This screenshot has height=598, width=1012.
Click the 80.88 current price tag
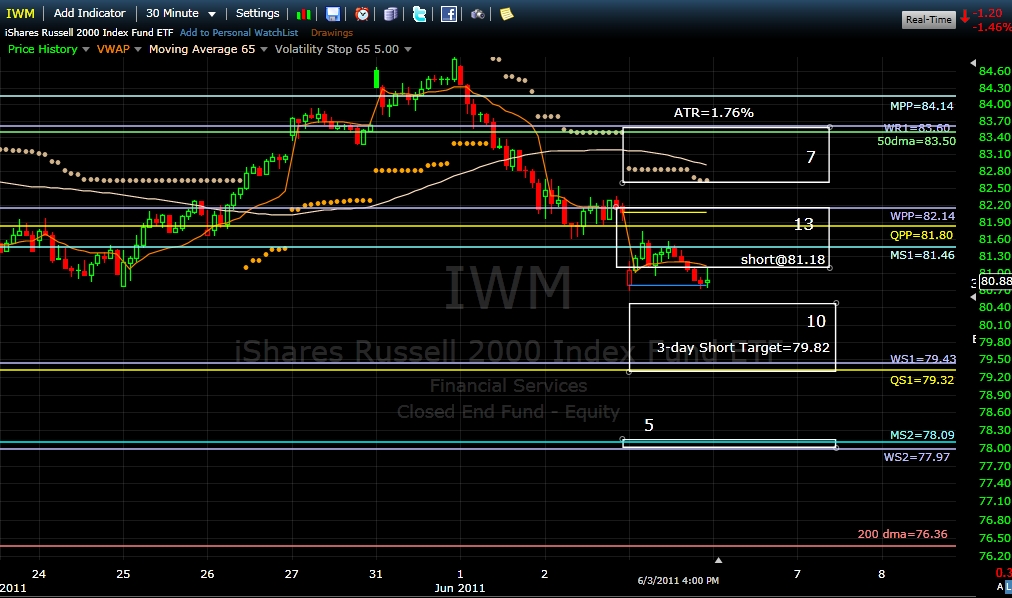point(995,281)
